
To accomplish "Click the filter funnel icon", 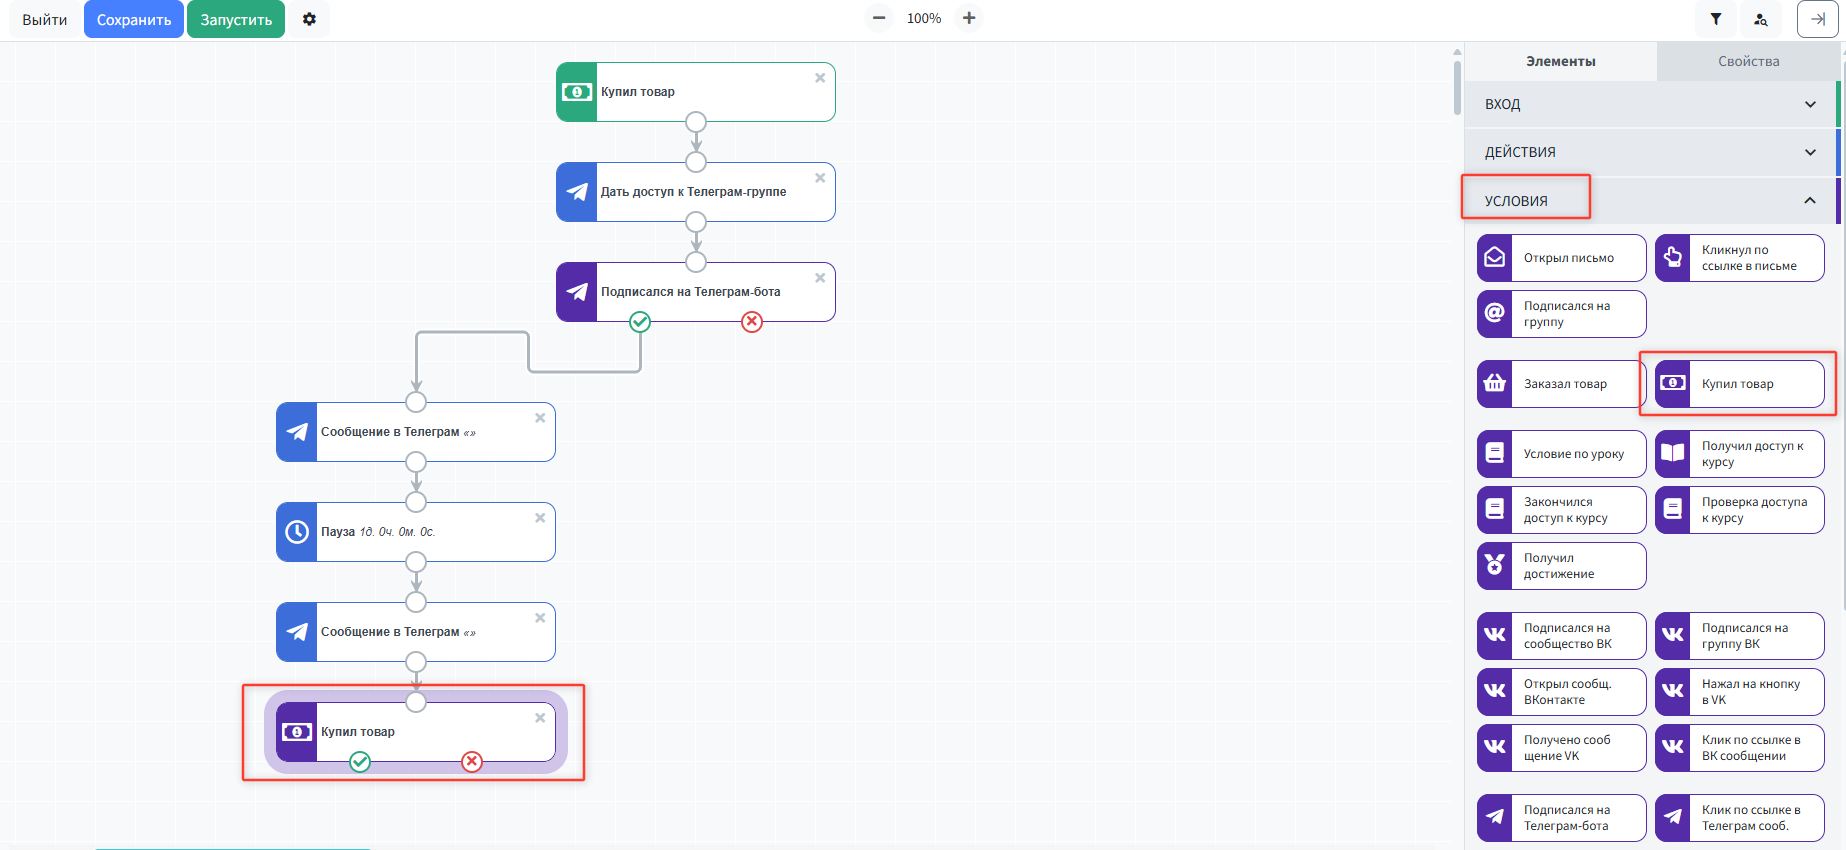I will tap(1716, 19).
